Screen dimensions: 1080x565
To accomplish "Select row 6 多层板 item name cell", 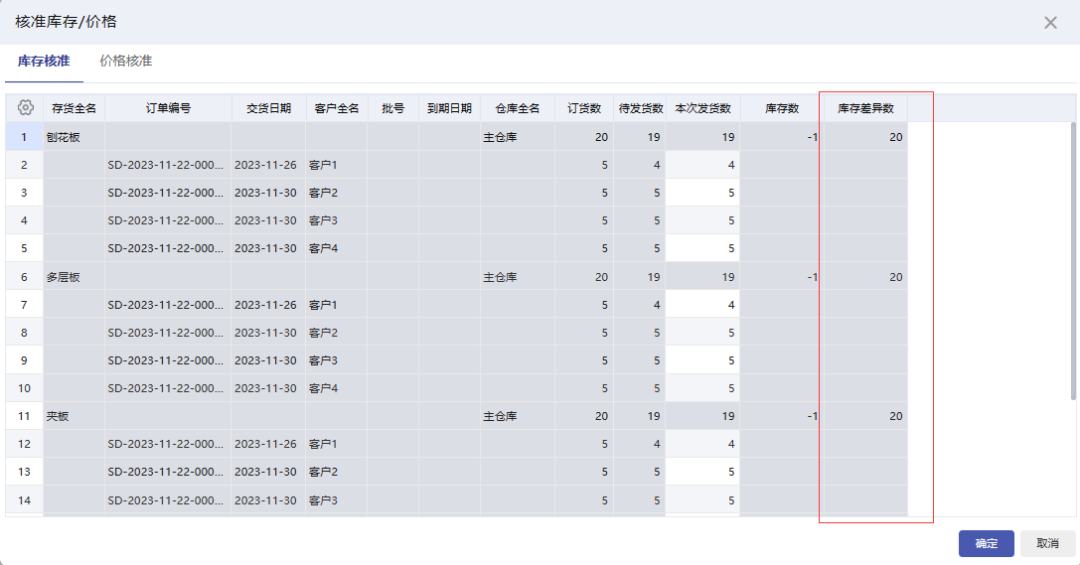I will click(74, 276).
